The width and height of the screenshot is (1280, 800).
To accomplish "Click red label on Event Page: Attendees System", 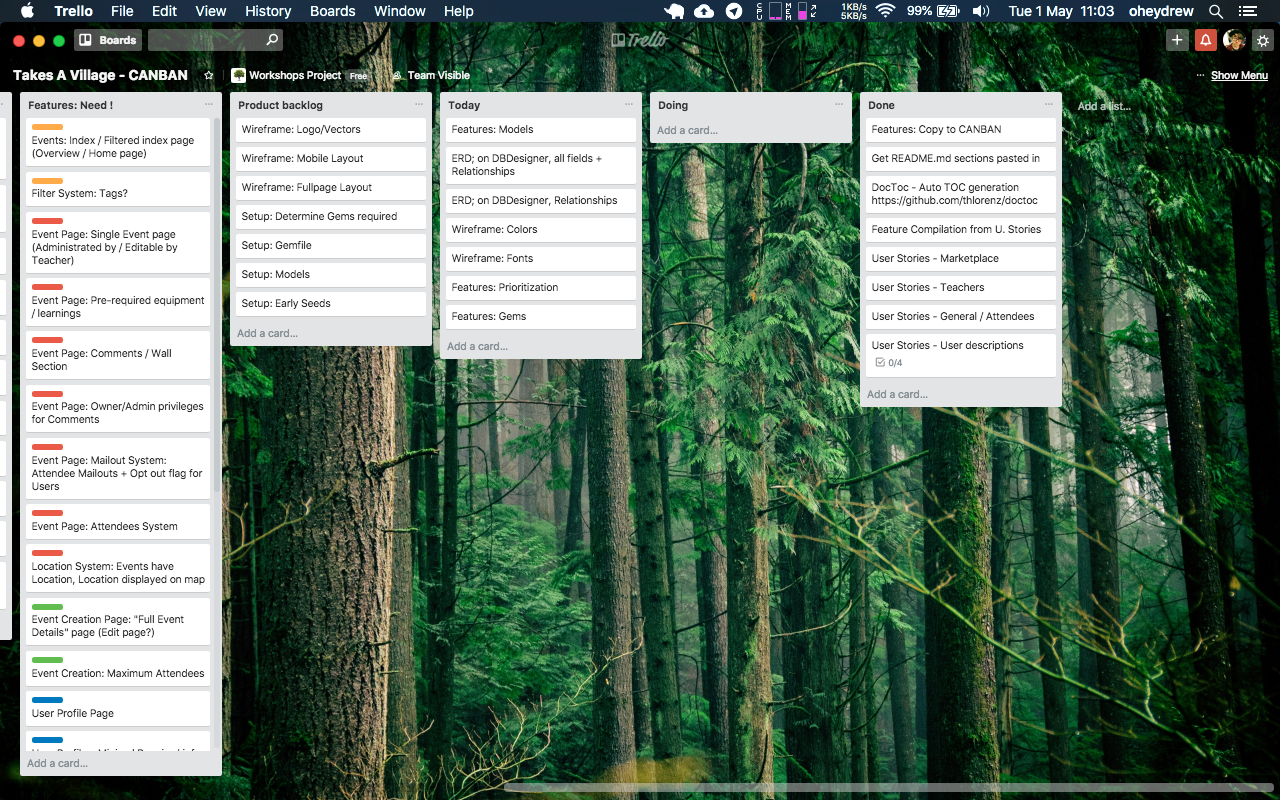I will (47, 513).
